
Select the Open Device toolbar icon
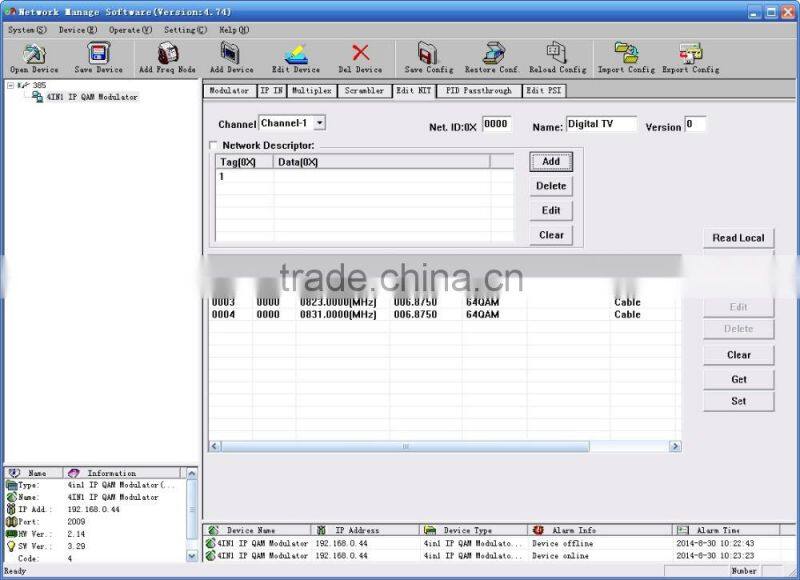coord(32,55)
